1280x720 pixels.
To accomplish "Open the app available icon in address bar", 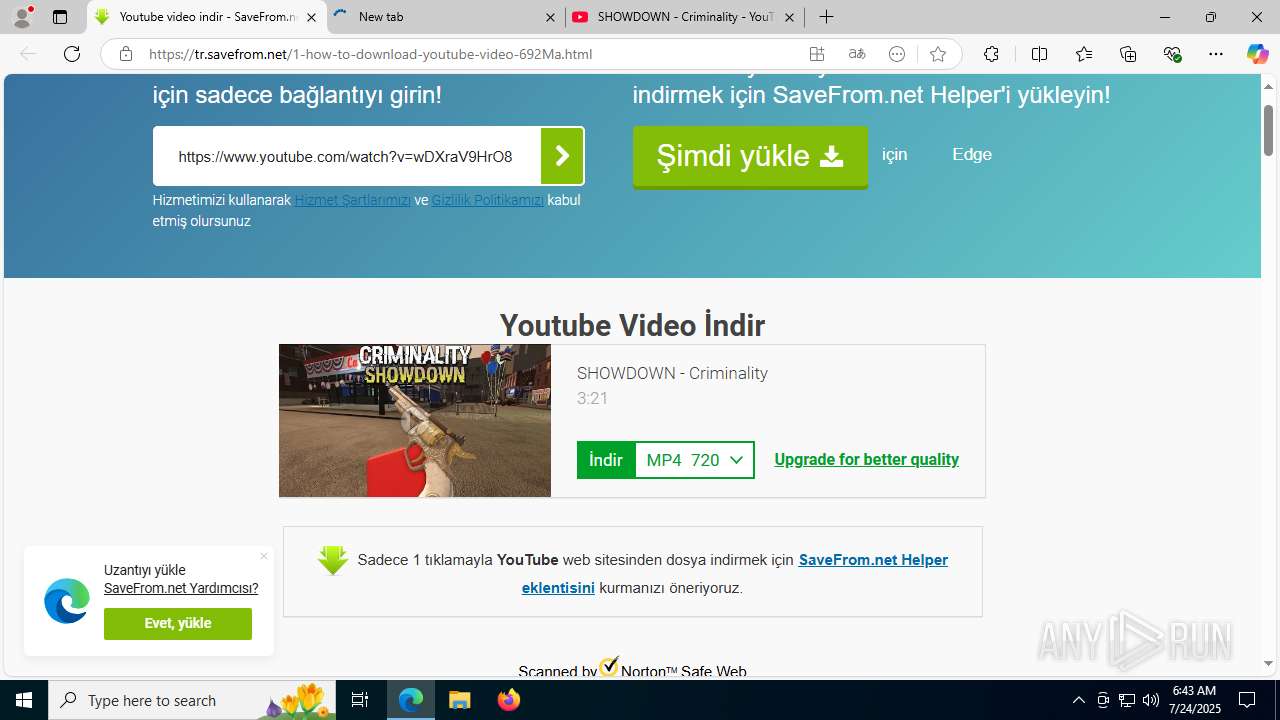I will [x=817, y=54].
